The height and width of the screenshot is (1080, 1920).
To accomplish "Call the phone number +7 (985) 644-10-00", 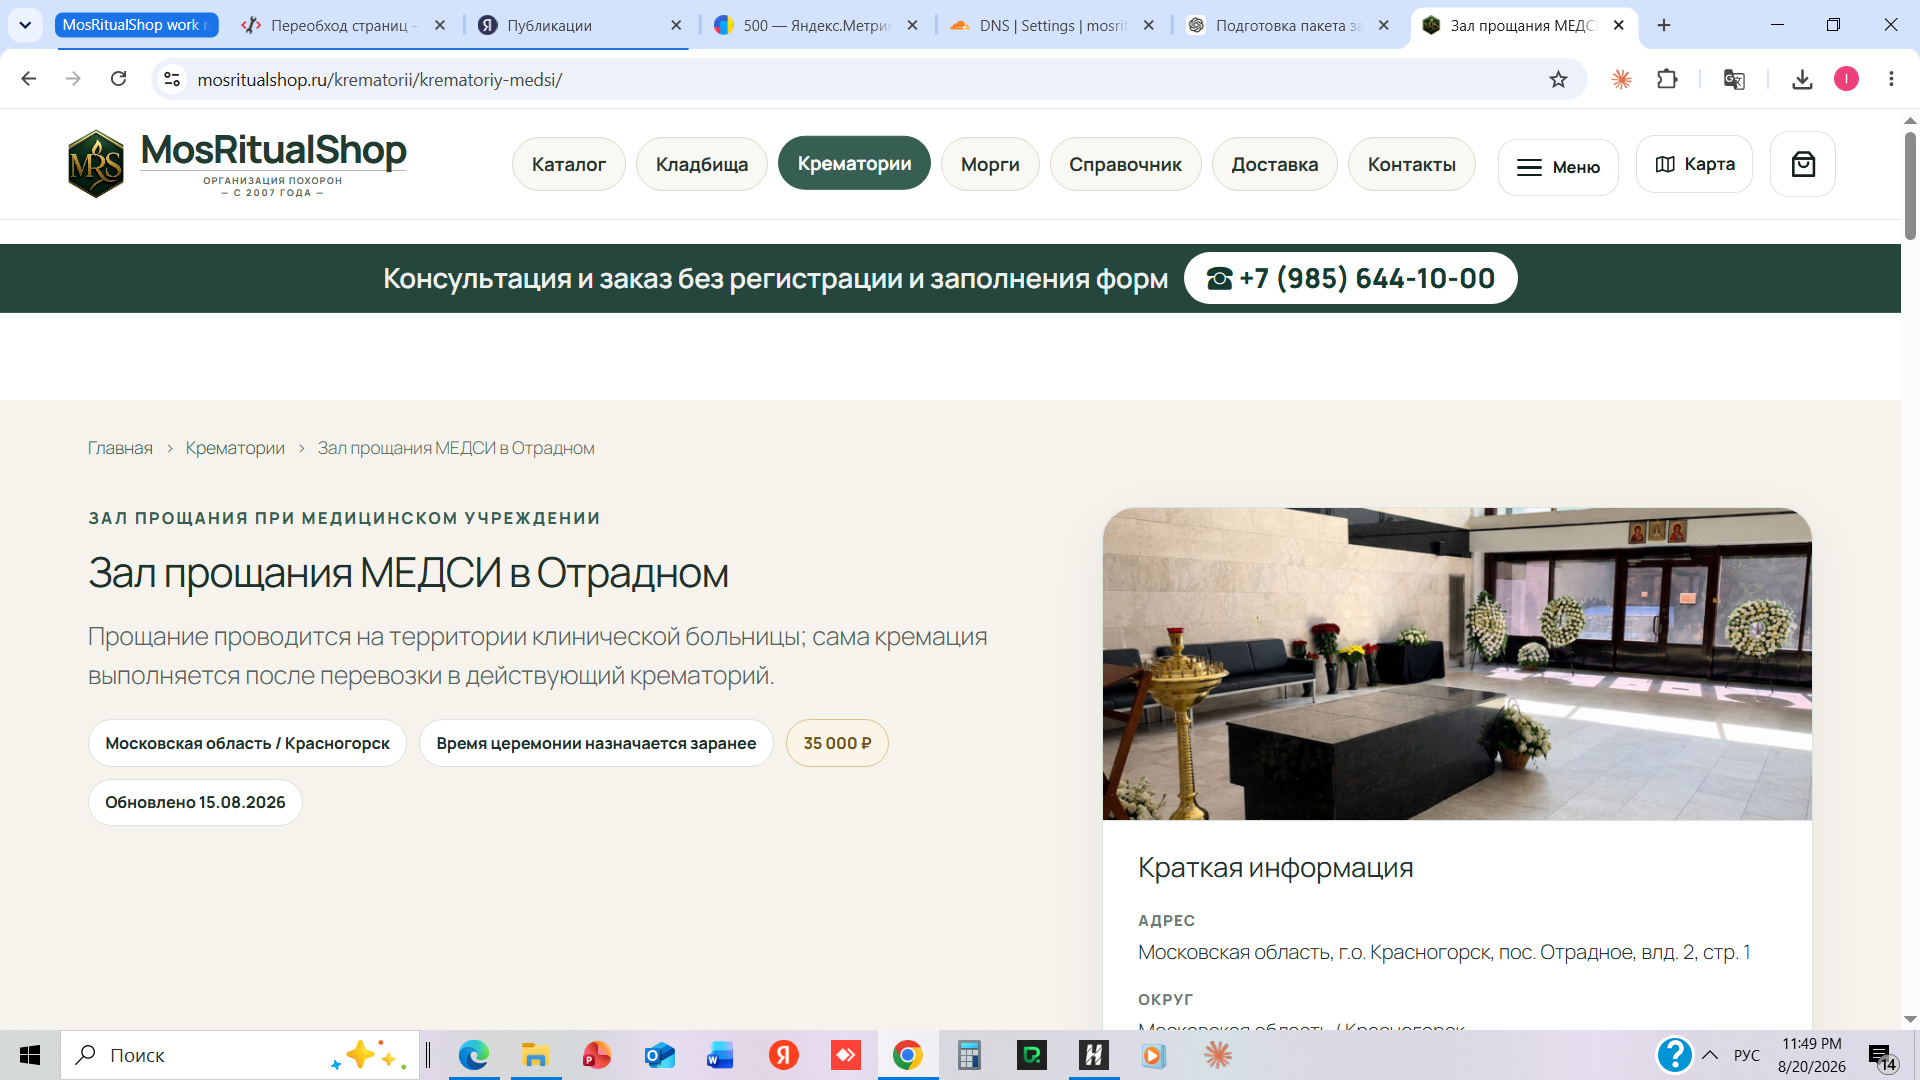I will click(x=1351, y=278).
